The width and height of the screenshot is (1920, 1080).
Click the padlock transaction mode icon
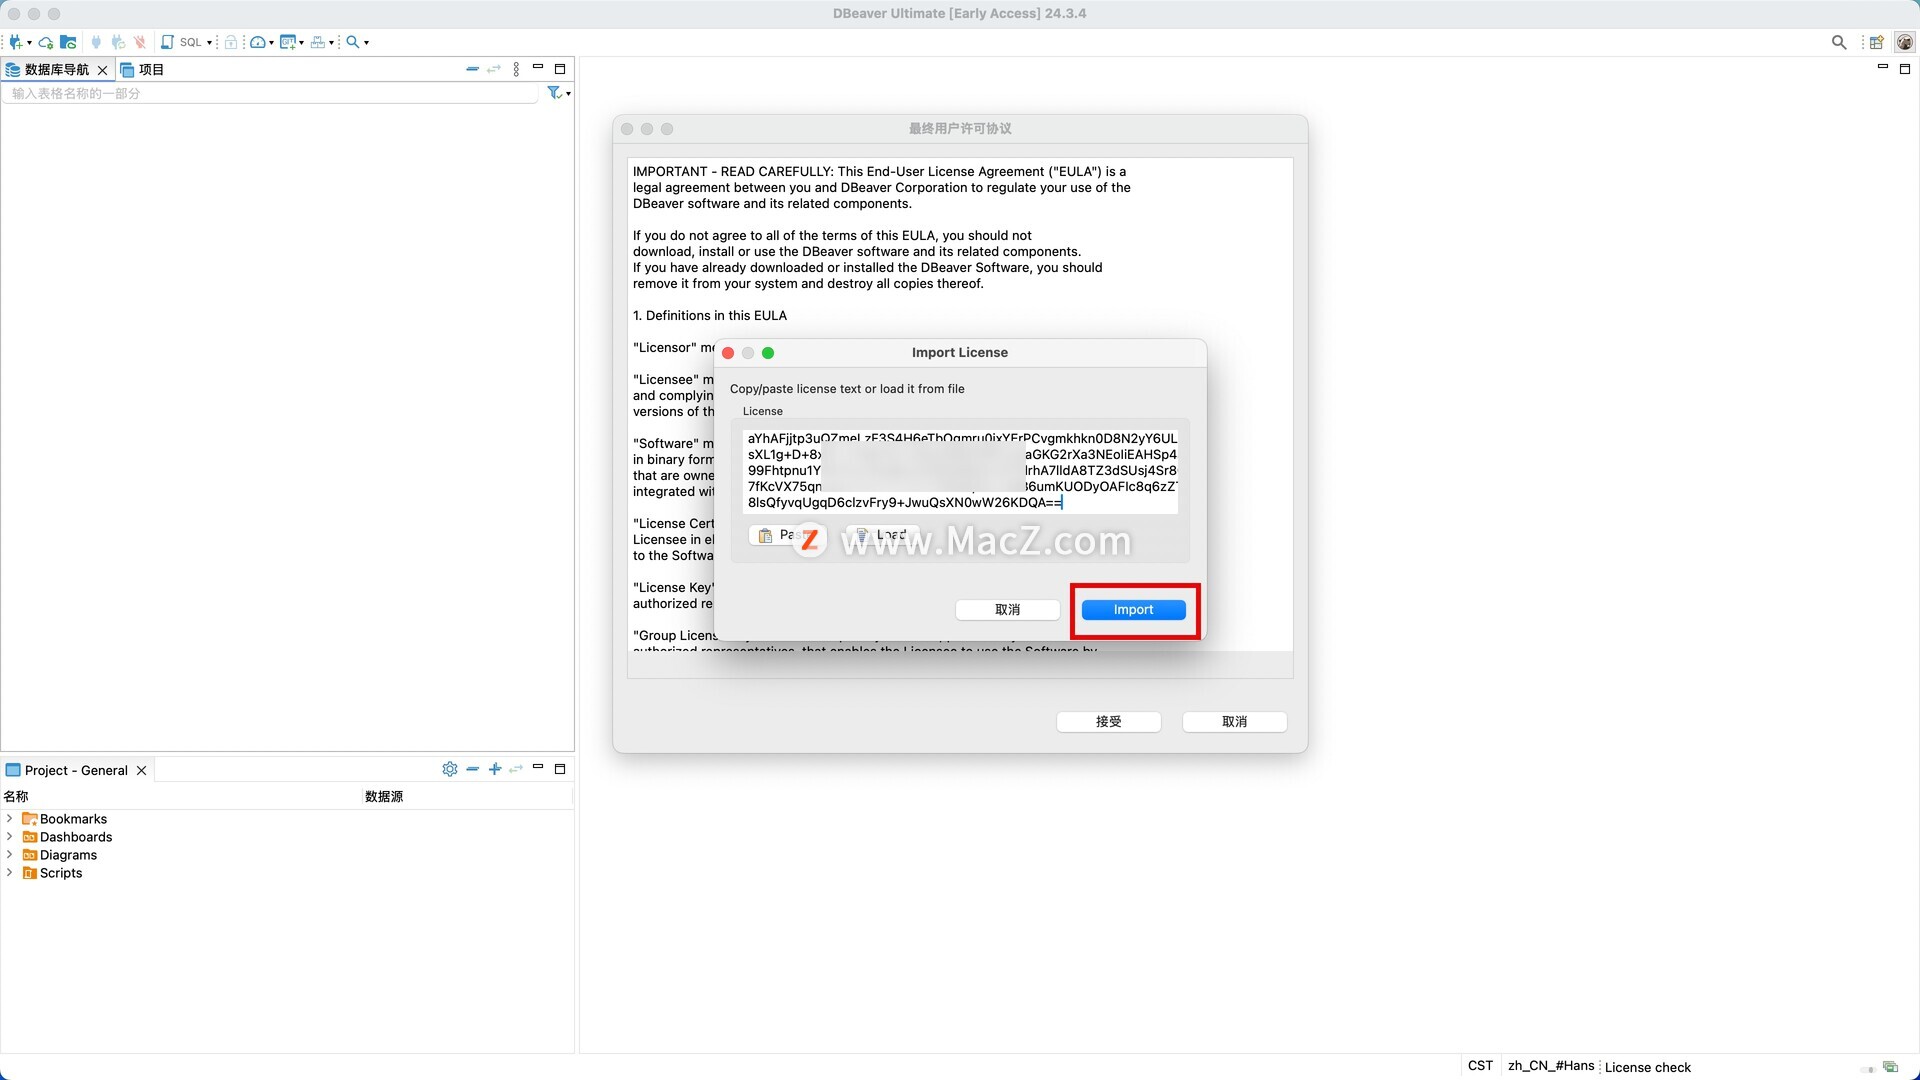(231, 42)
